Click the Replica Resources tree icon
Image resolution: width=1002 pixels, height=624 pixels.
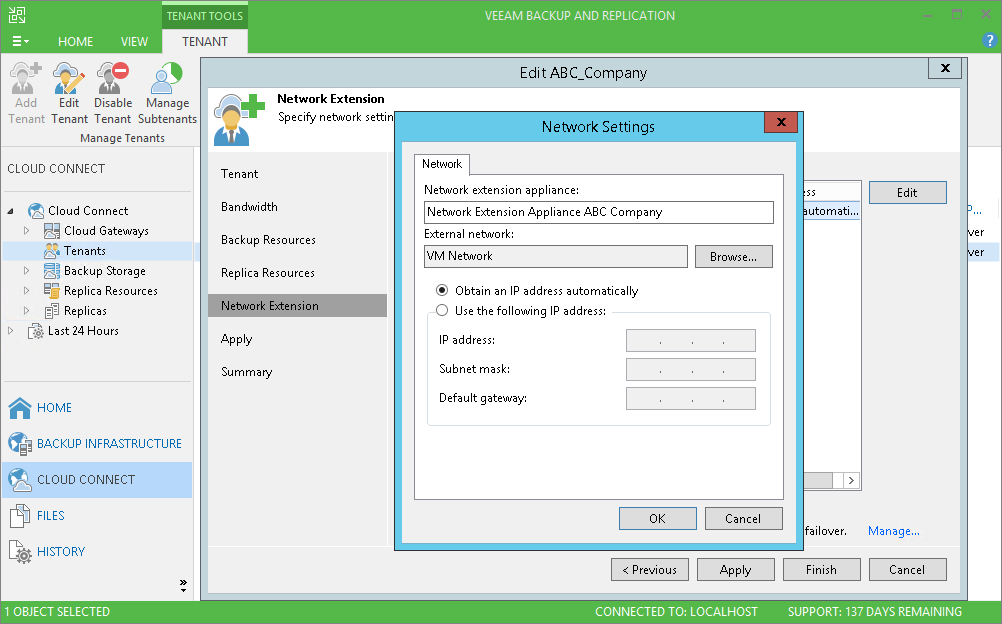click(52, 291)
